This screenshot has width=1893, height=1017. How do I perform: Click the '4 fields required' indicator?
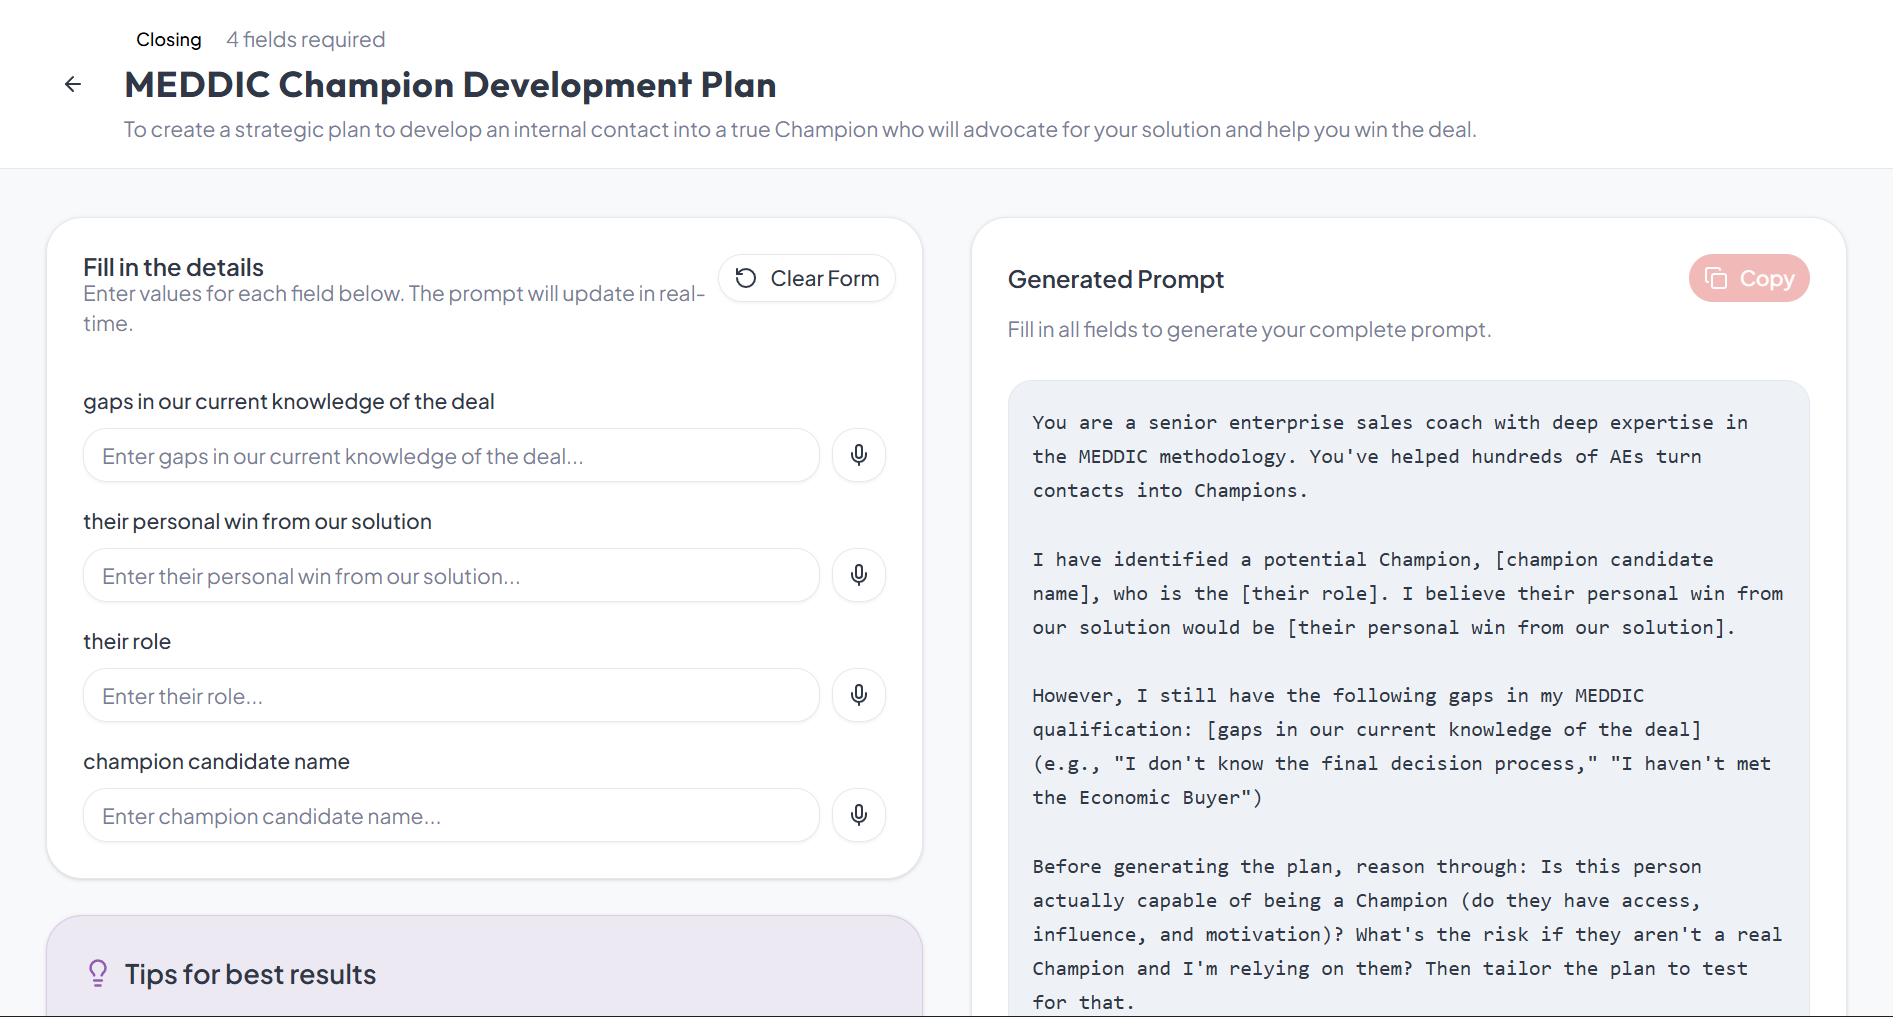(306, 39)
